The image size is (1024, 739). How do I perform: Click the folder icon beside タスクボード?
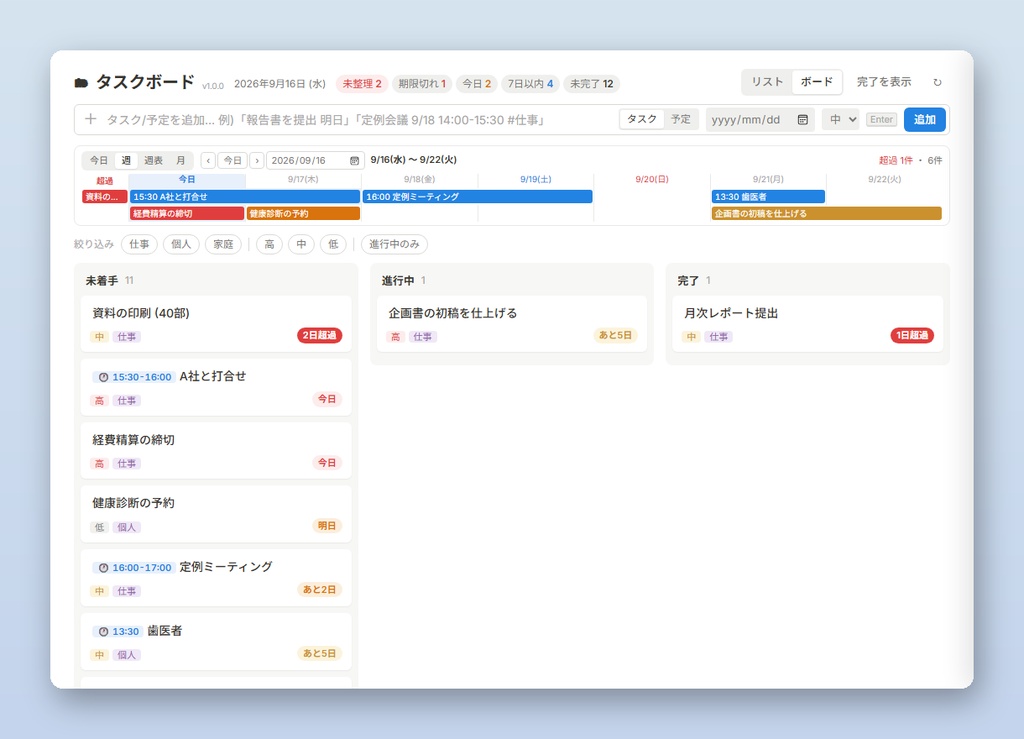tap(81, 83)
